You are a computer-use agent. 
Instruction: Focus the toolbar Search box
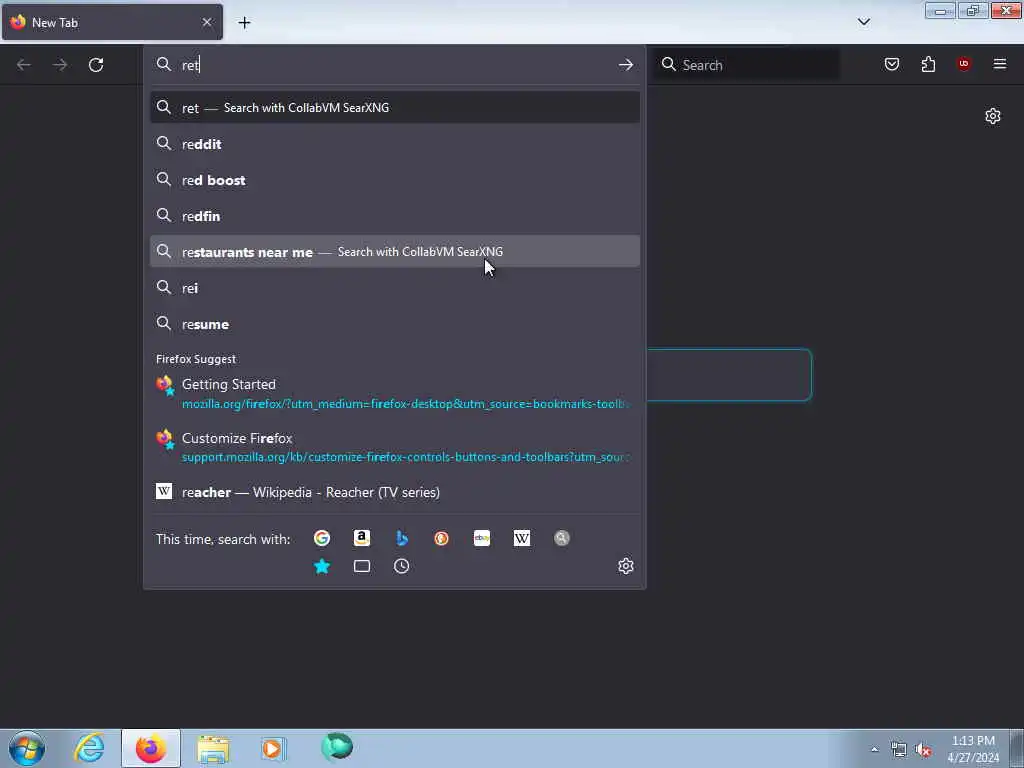(747, 65)
